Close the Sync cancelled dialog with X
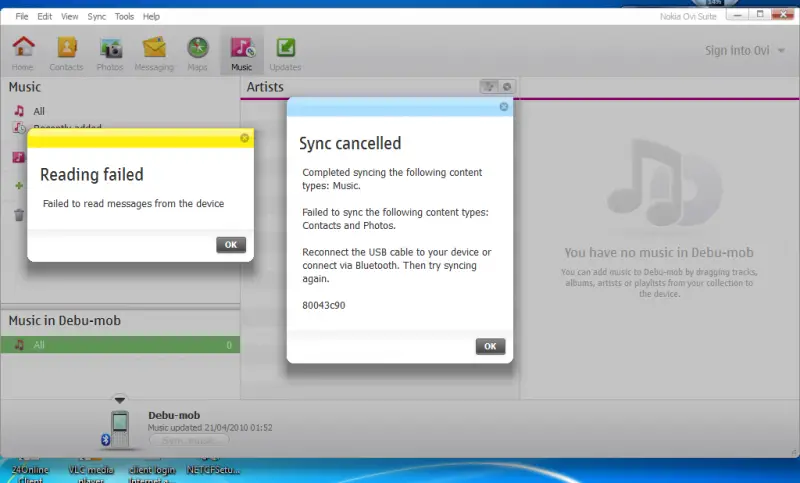This screenshot has height=483, width=800. tap(503, 106)
